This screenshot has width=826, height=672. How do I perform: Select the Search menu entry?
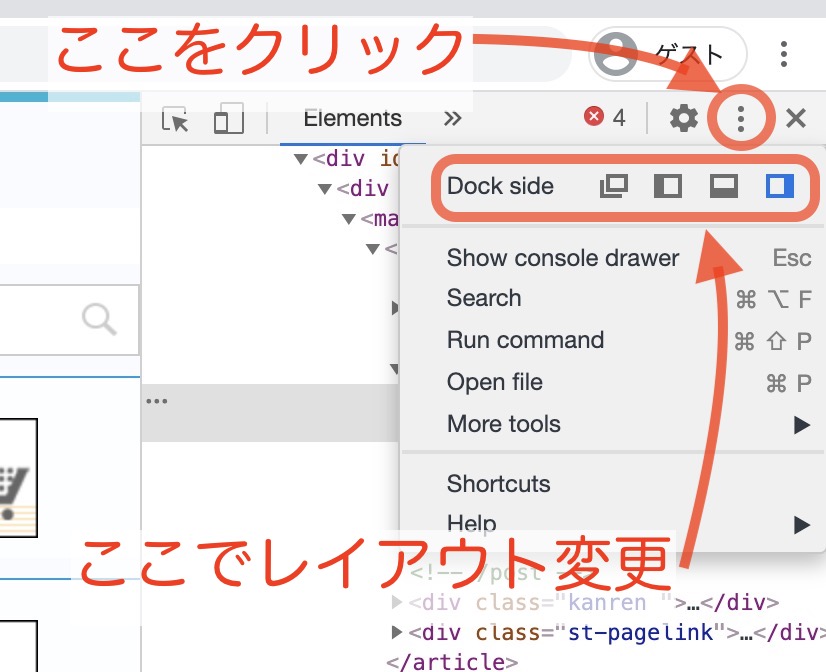click(x=613, y=299)
